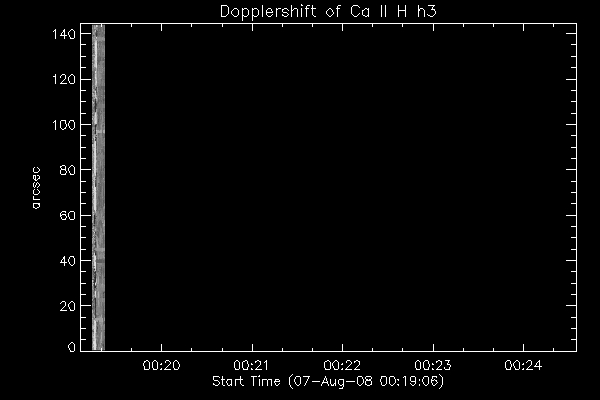600x400 pixels.
Task: Click the 'Start Time (07-Aug-08 00:19:06)' axis label
Action: pyautogui.click(x=328, y=382)
